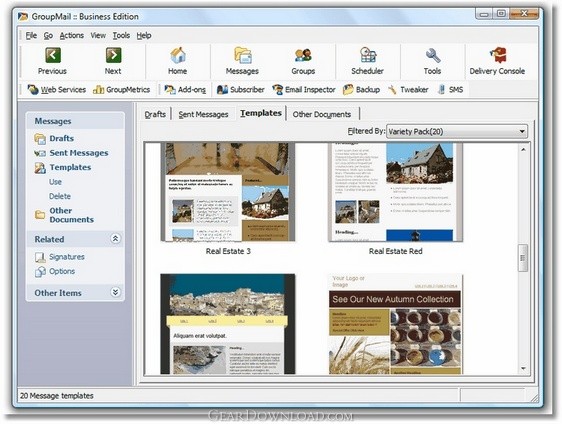Image resolution: width=562 pixels, height=424 pixels.
Task: Click the 20 Message templates status text
Action: 57,396
